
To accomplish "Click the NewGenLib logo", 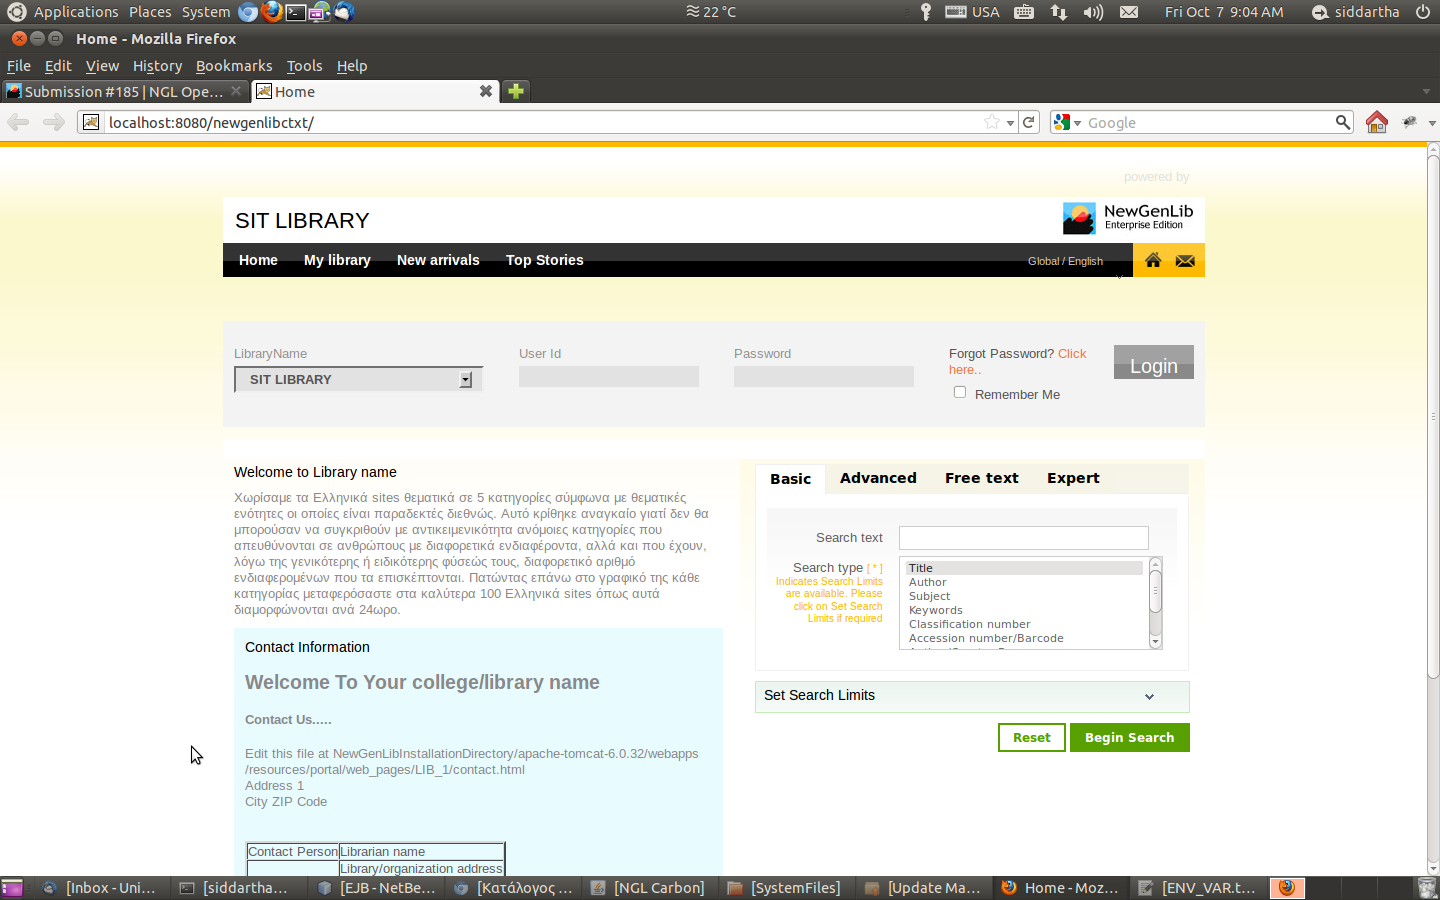I will click(x=1128, y=217).
